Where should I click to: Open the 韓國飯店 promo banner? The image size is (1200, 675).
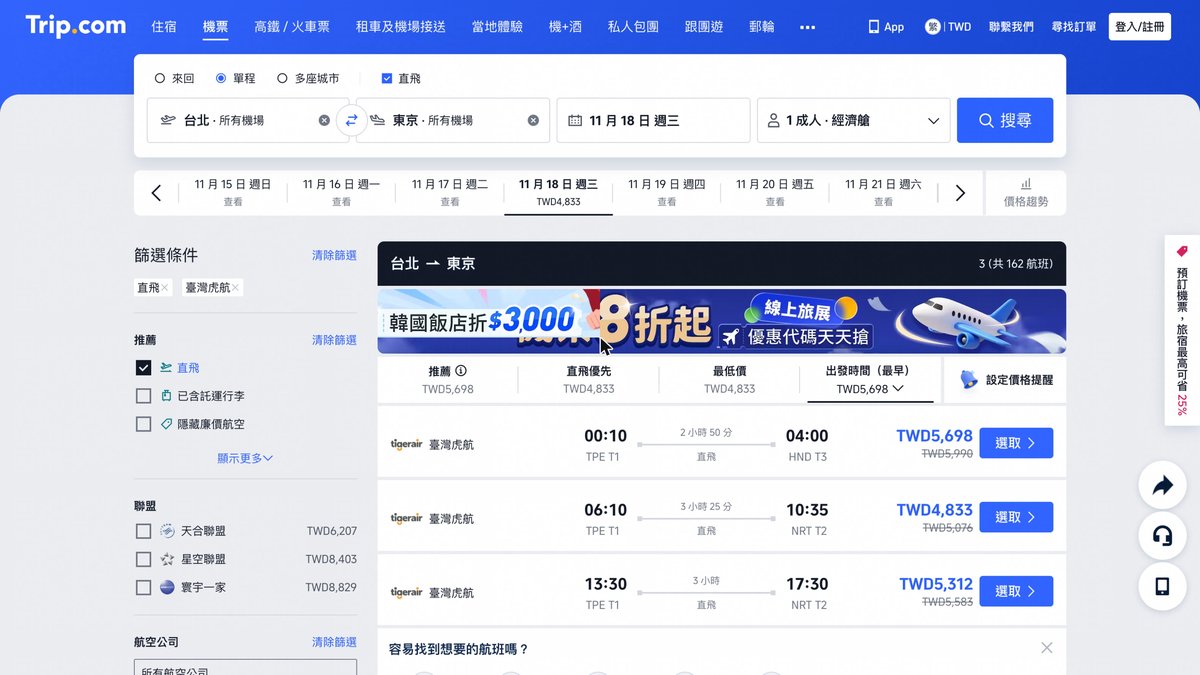[722, 321]
